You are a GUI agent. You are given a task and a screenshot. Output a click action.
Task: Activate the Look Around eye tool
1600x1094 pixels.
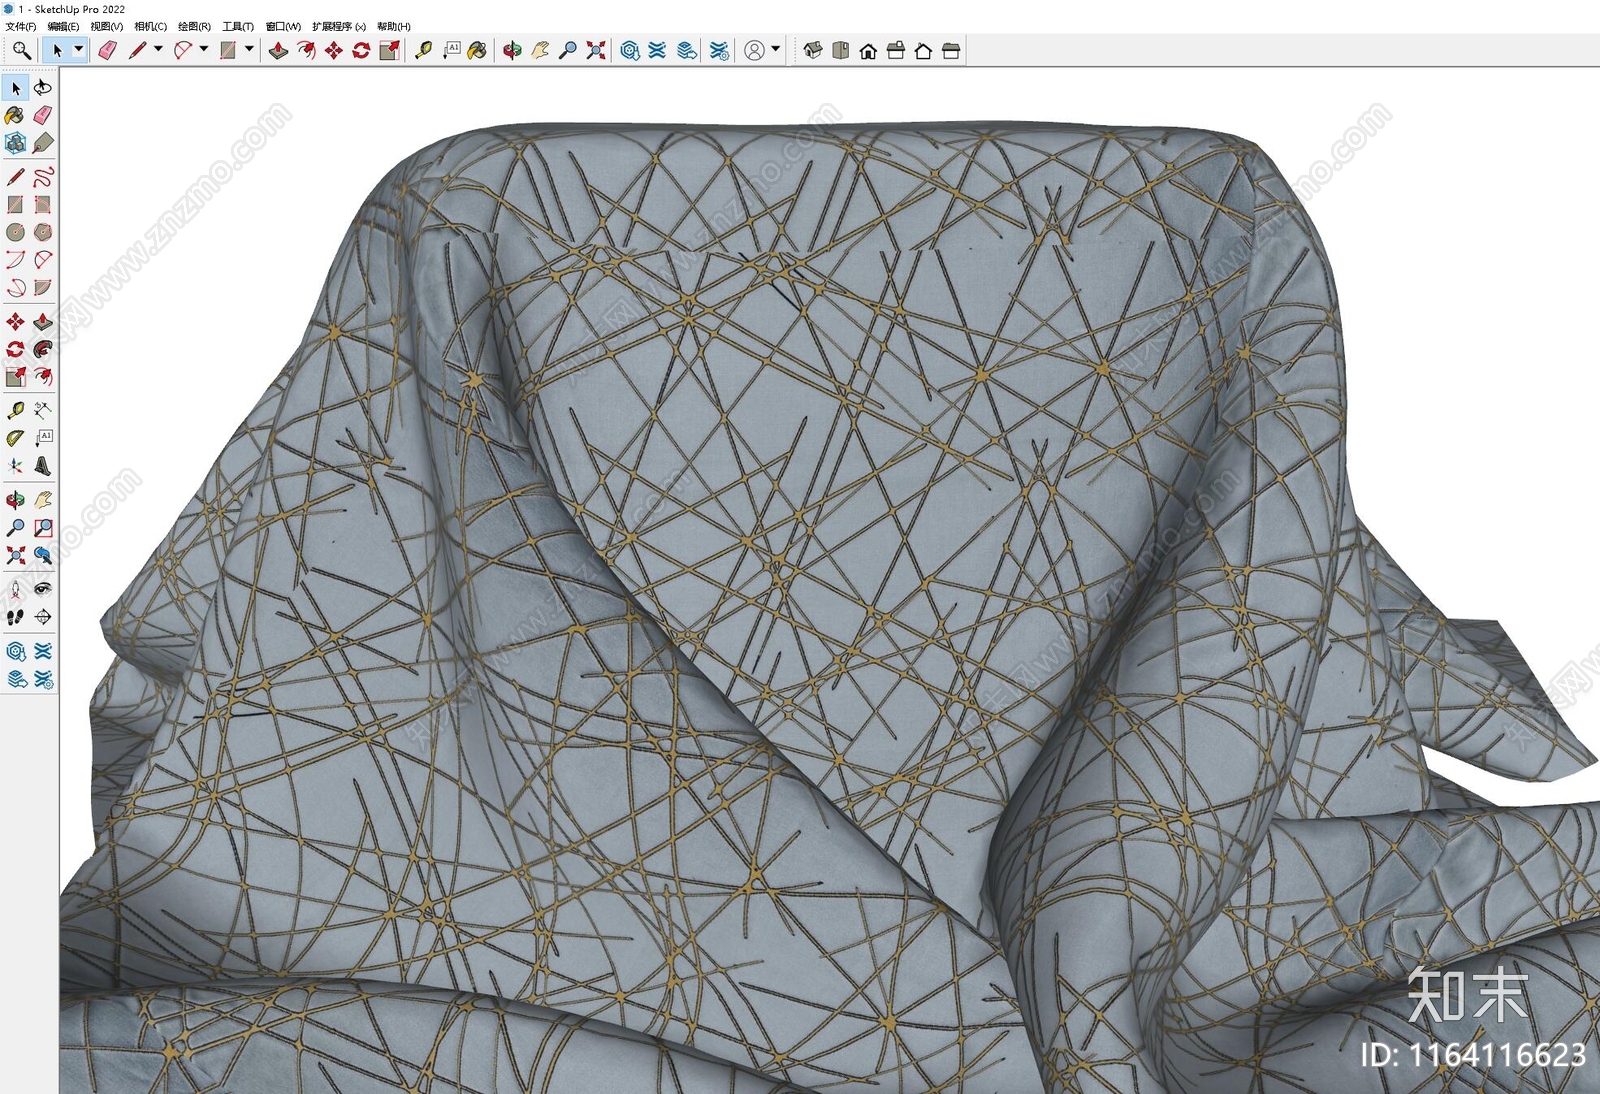(43, 589)
